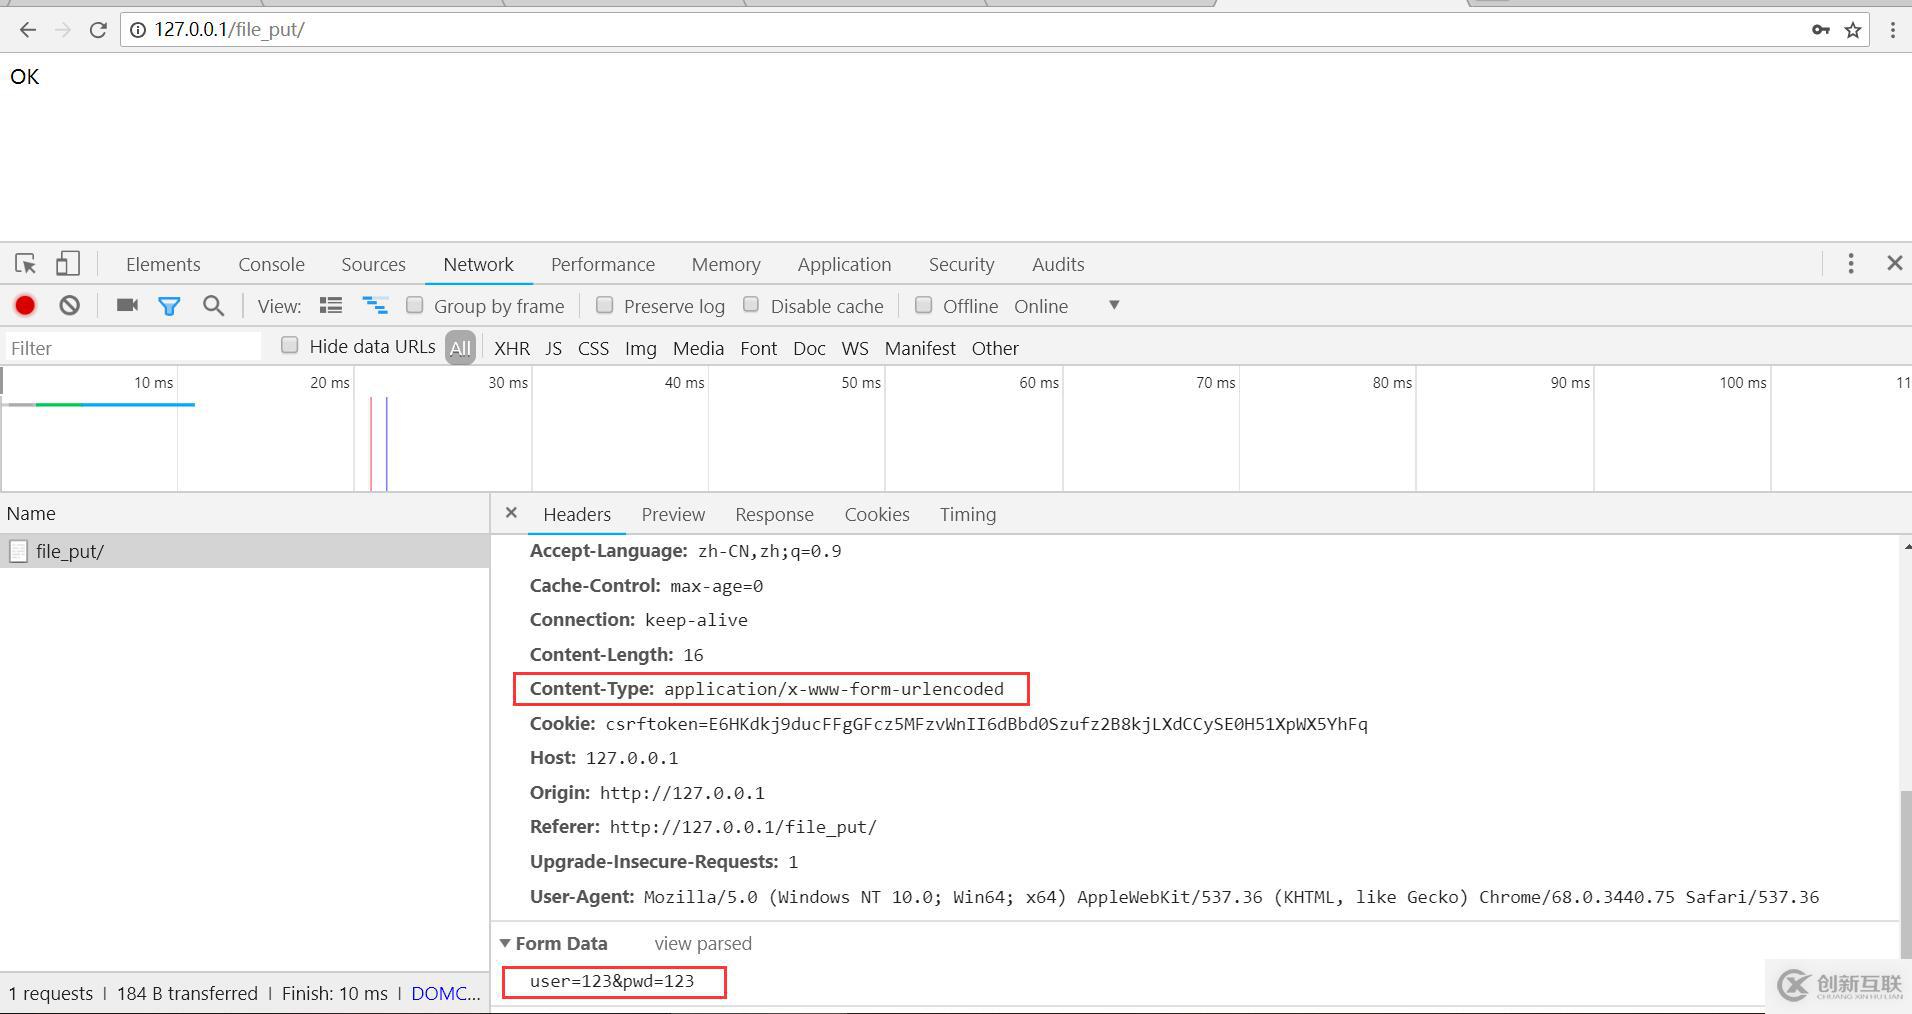Open the Timing detail tab
Viewport: 1912px width, 1014px height.
coord(967,514)
